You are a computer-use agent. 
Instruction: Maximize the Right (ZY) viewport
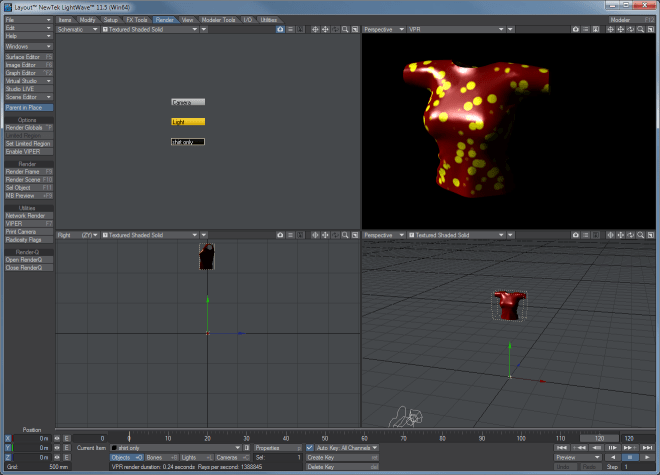(355, 235)
